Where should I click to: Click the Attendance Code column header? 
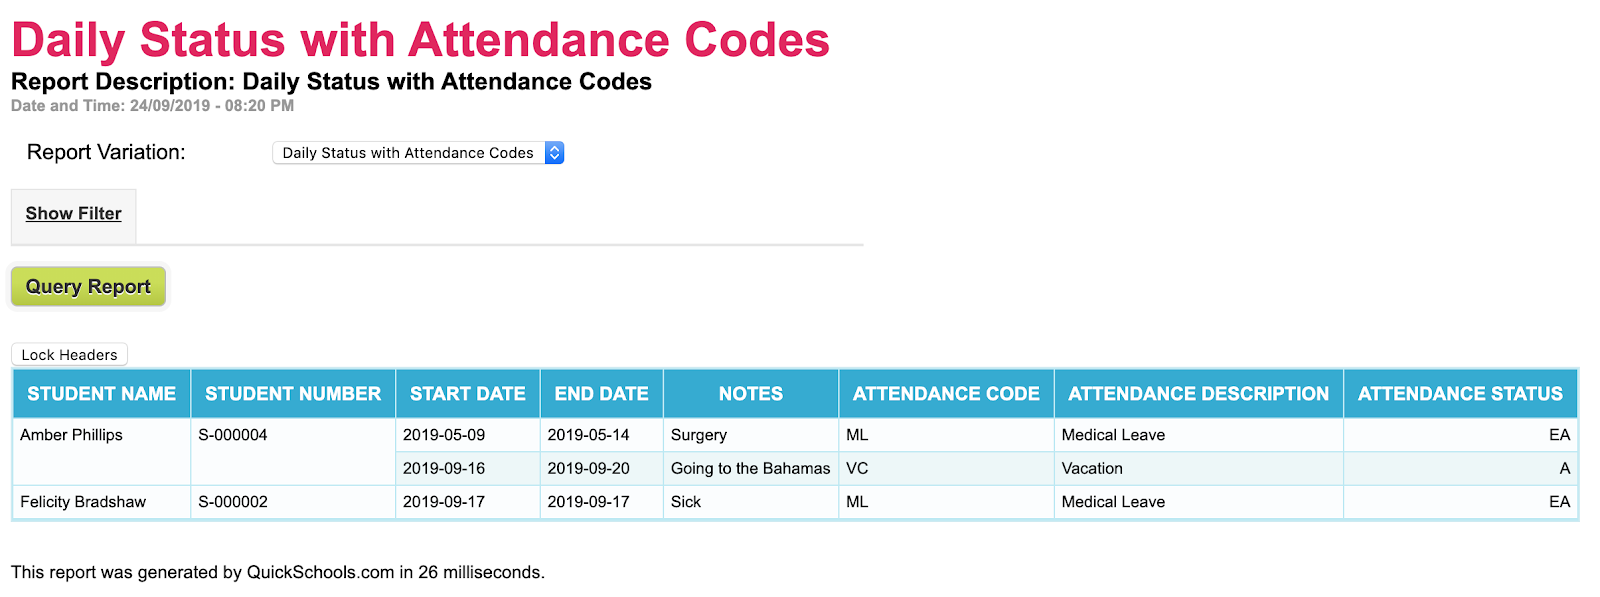tap(946, 394)
